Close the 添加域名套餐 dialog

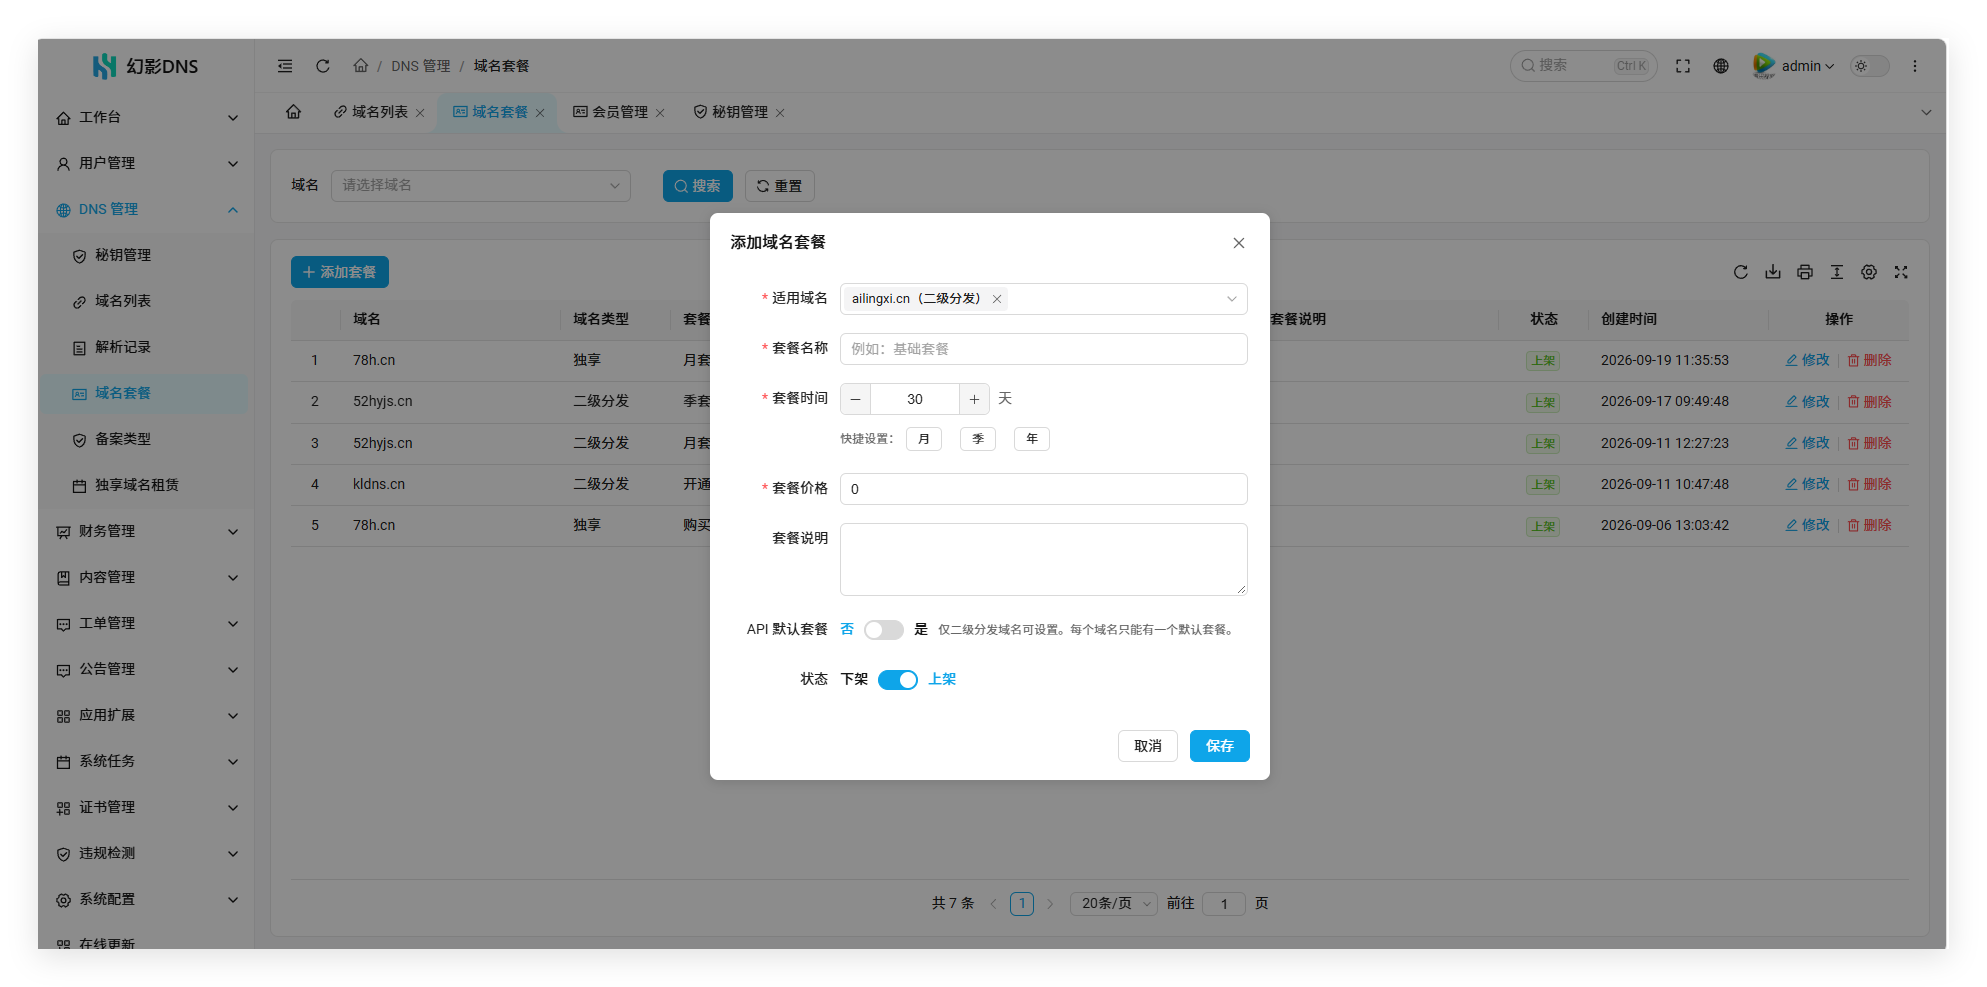coord(1239,243)
